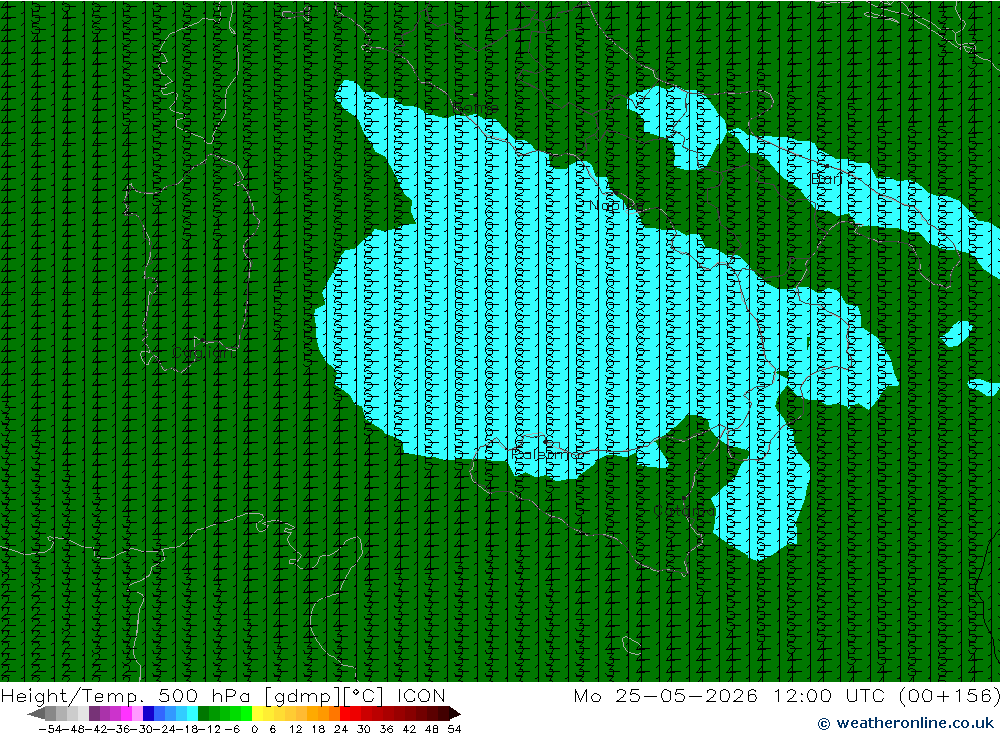Click the '0' value under the legend
1000x733 pixels.
pos(254,729)
